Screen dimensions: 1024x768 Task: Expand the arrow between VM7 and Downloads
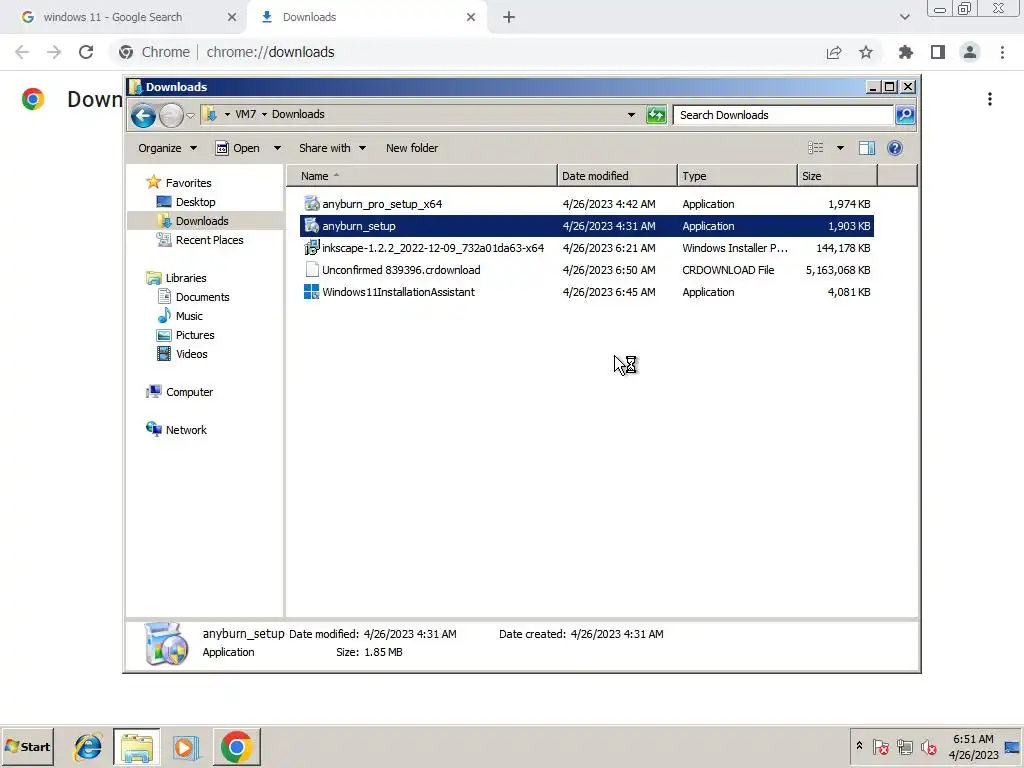(264, 114)
